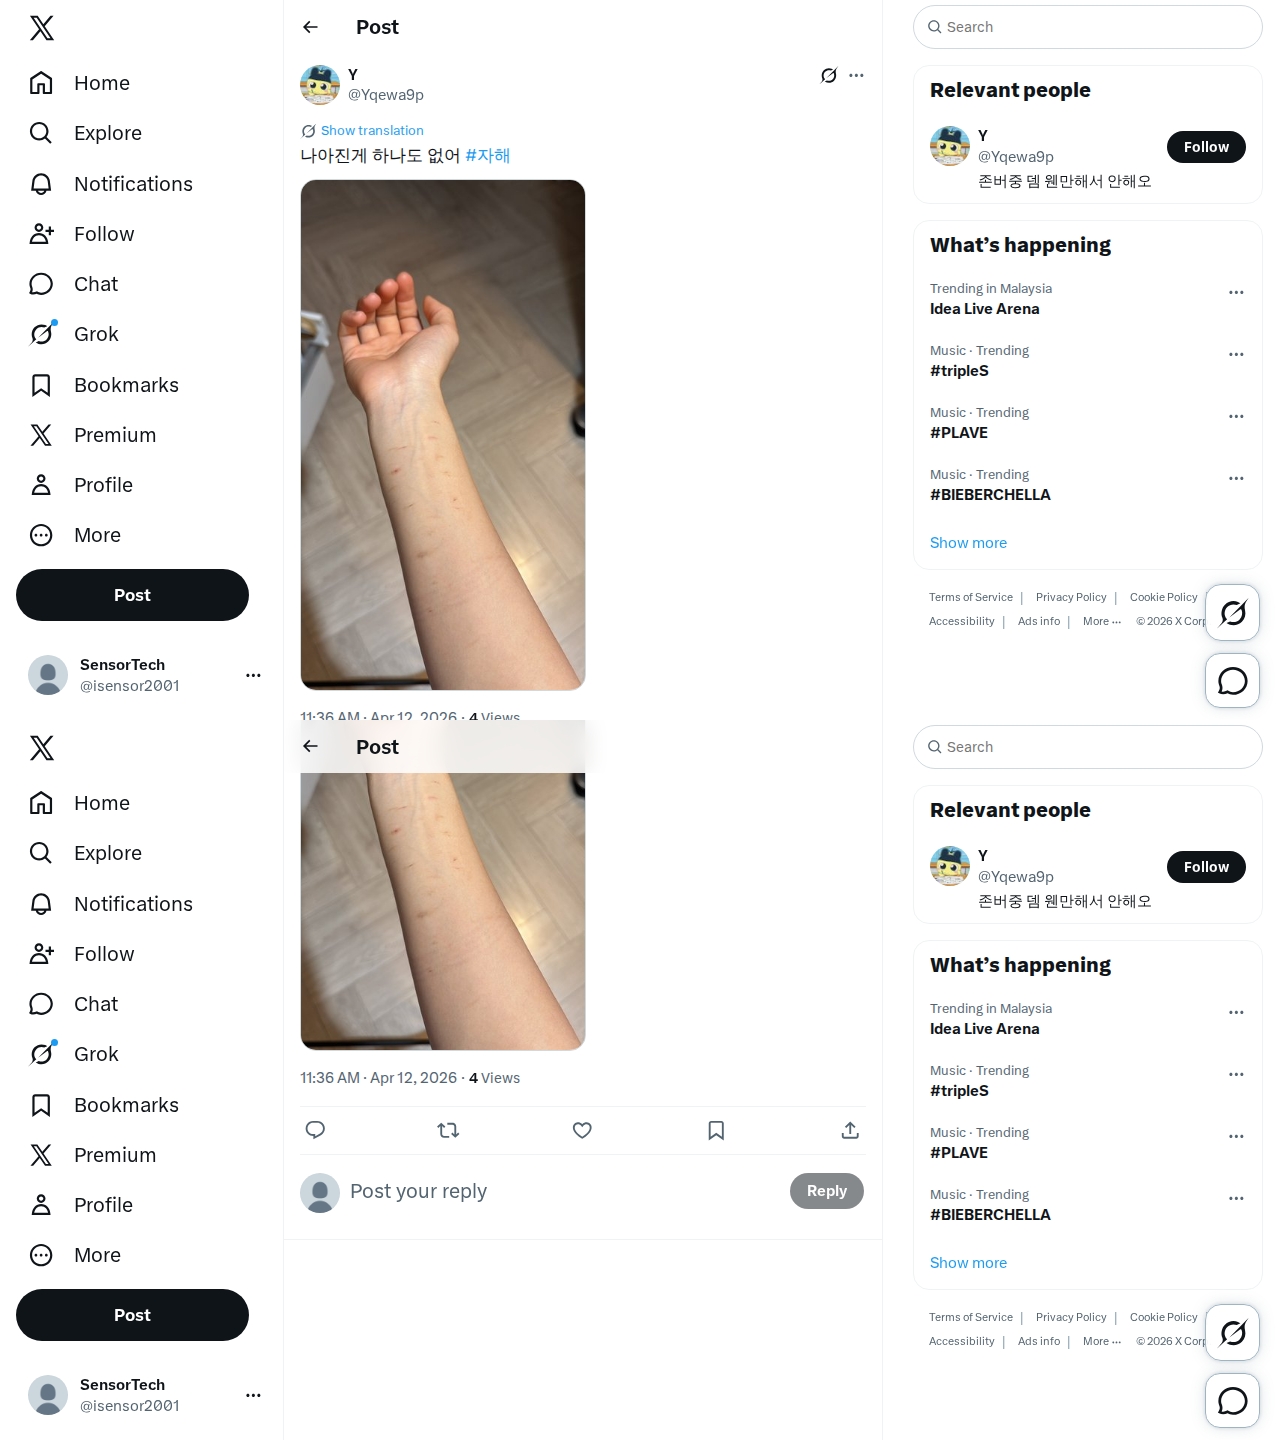This screenshot has width=1280, height=1440.
Task: Click the gray Reply button
Action: coord(827,1191)
